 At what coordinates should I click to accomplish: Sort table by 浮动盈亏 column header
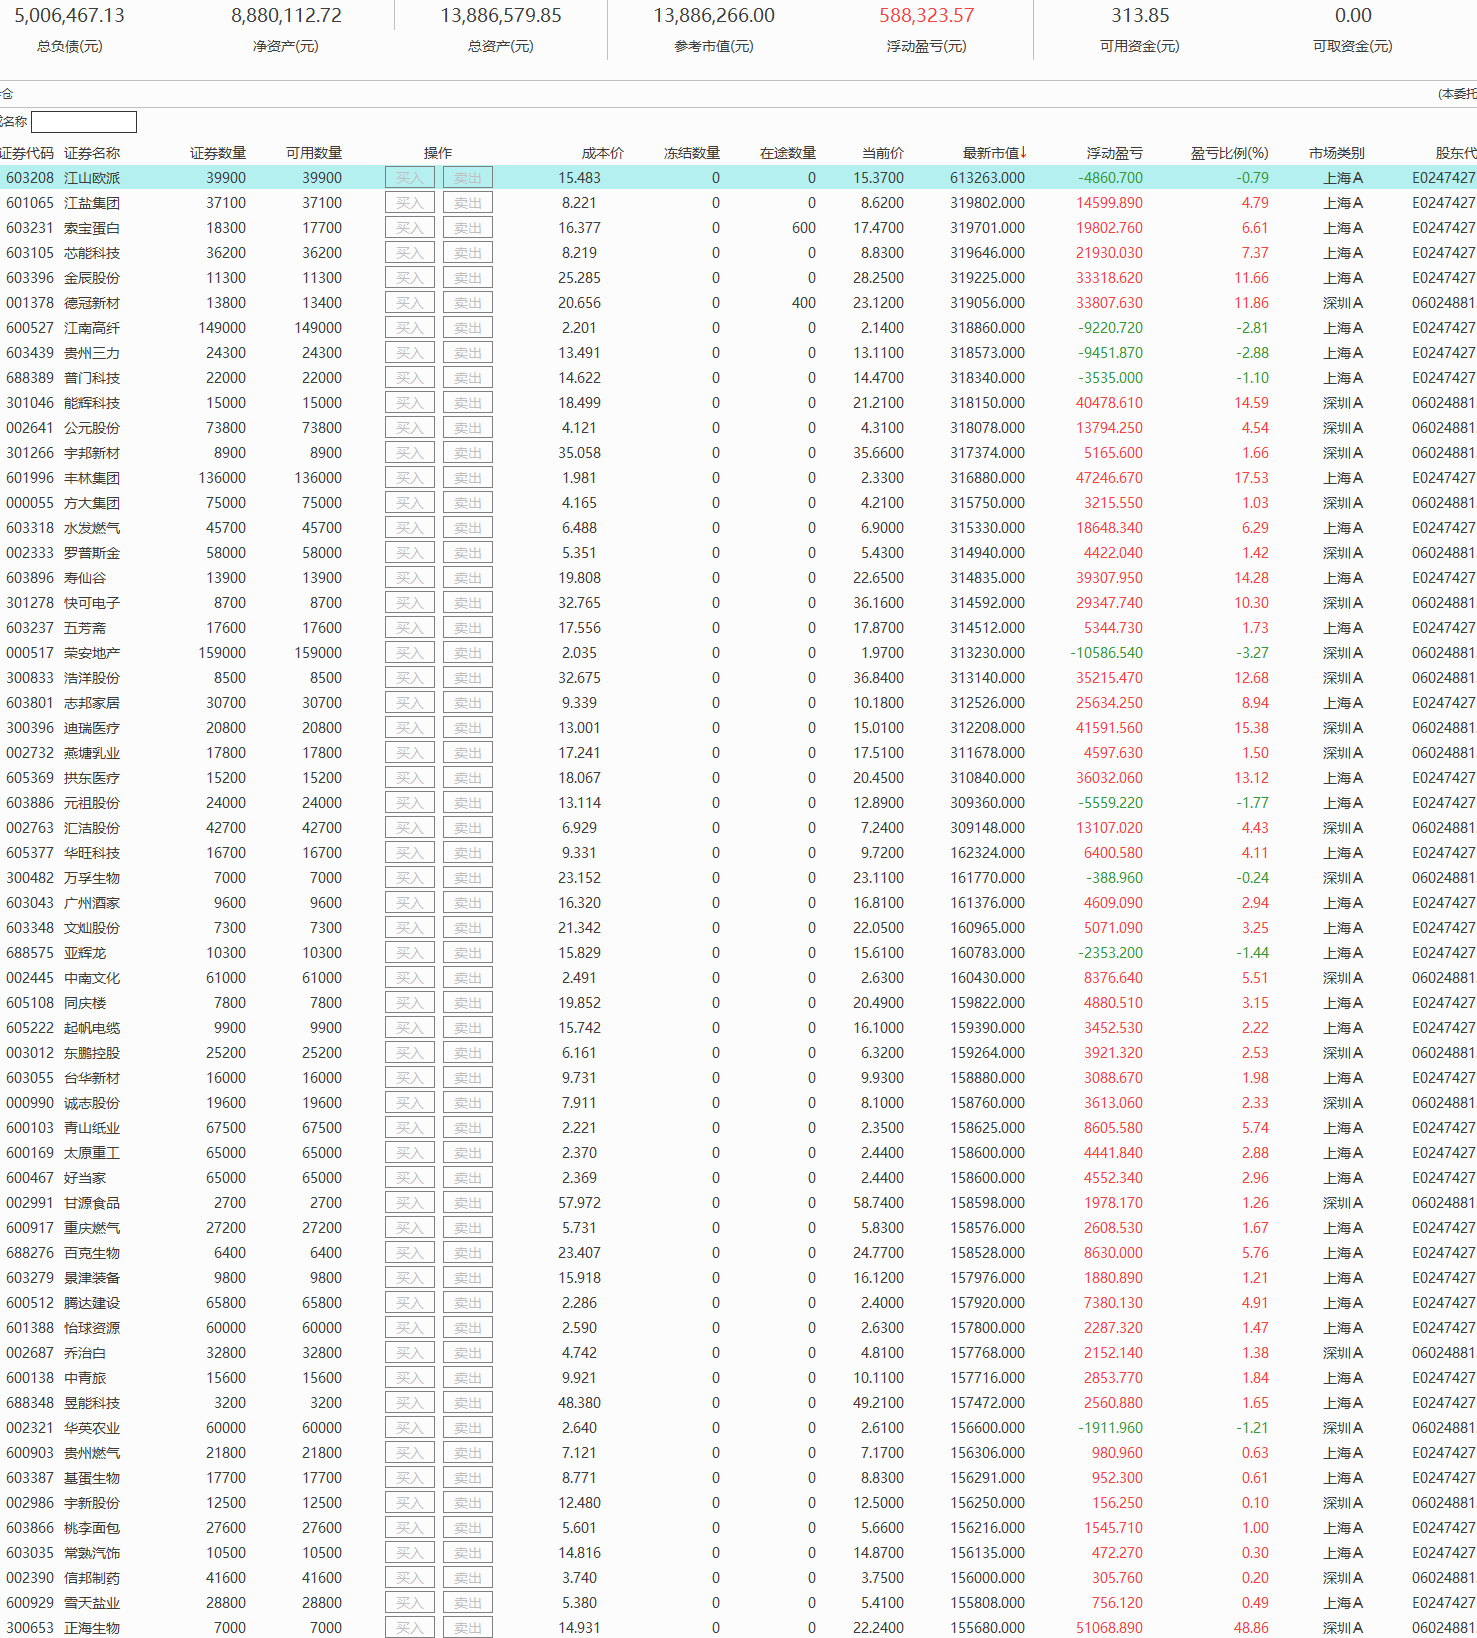[1114, 153]
